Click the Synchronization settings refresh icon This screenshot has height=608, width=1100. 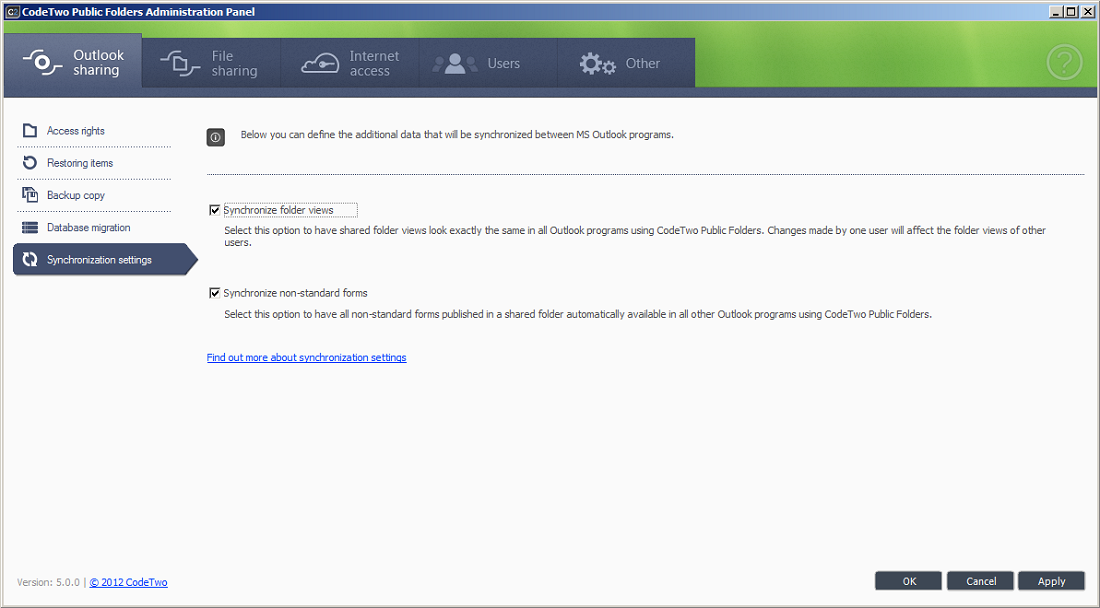click(x=29, y=259)
